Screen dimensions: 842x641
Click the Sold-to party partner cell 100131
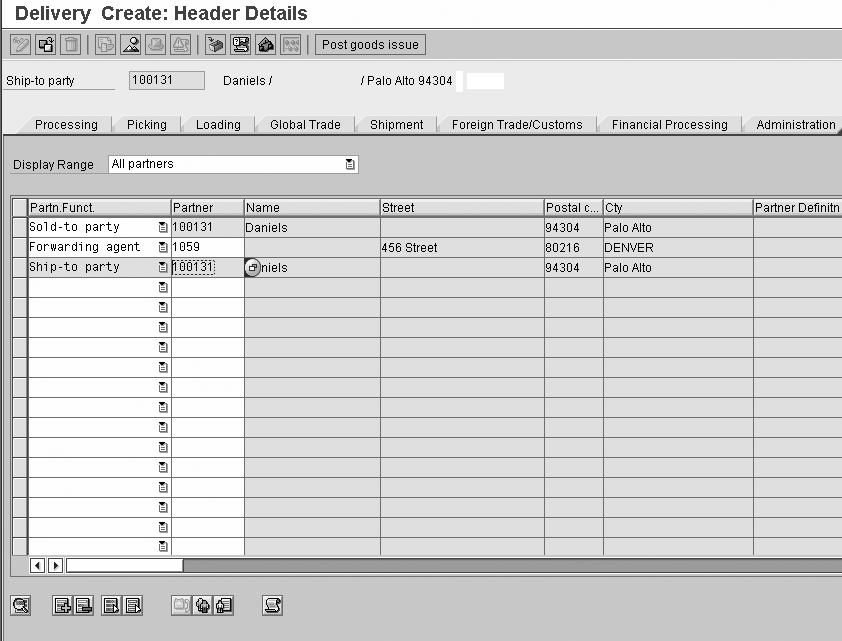(207, 227)
